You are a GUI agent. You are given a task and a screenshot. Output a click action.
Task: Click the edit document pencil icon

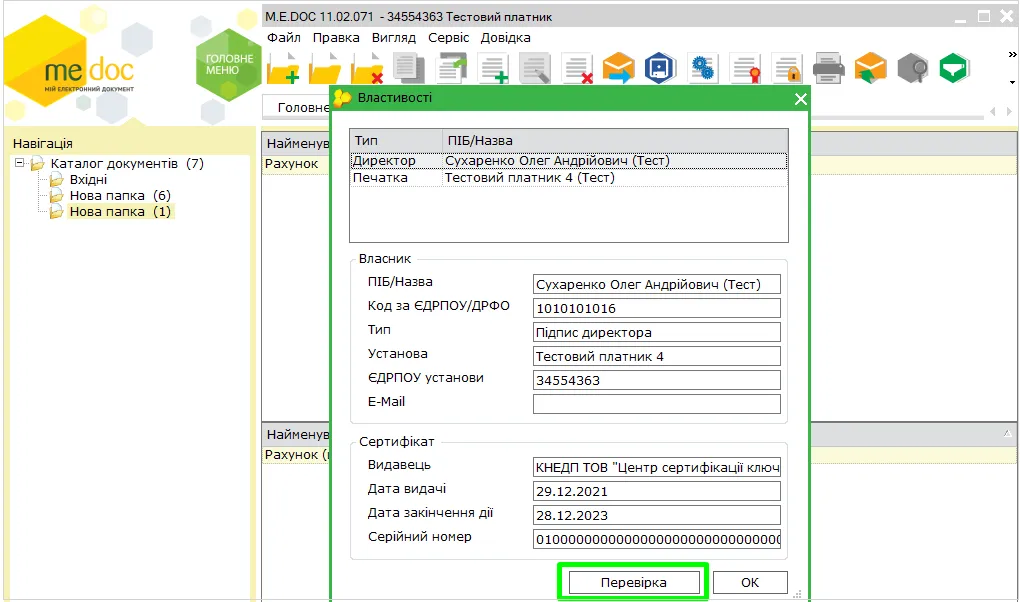pos(535,69)
